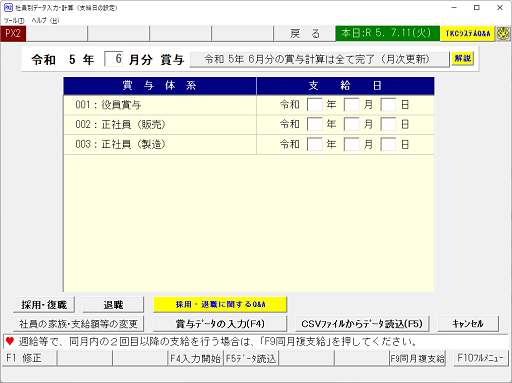Click the キャンセル button
The width and height of the screenshot is (512, 383).
pyautogui.click(x=468, y=324)
